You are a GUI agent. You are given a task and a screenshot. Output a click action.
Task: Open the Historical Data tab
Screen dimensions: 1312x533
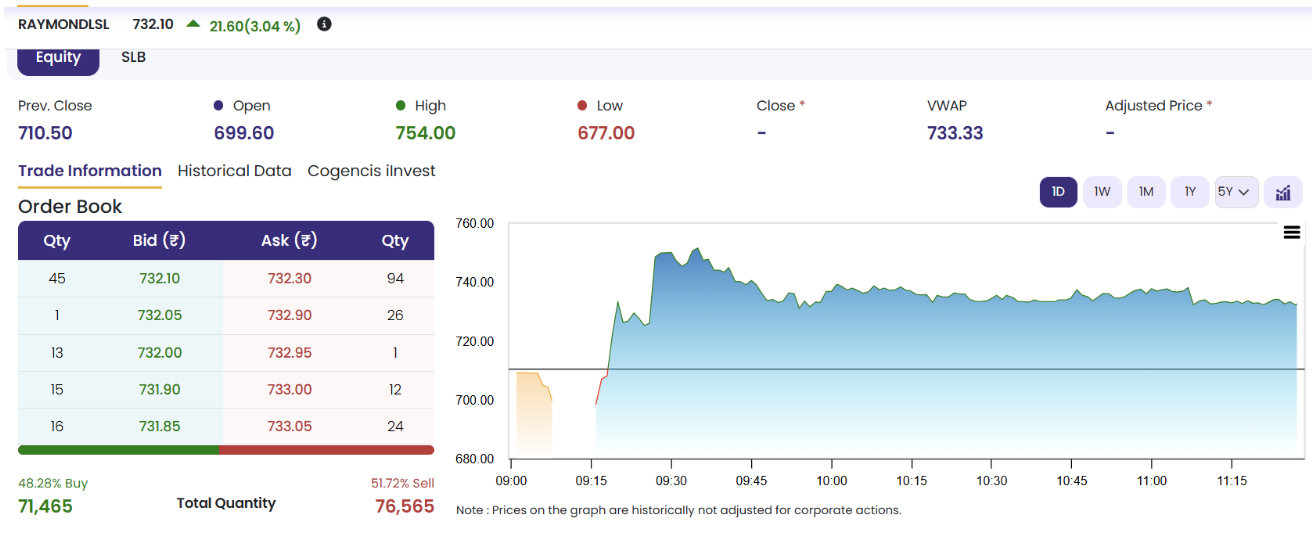coord(234,171)
